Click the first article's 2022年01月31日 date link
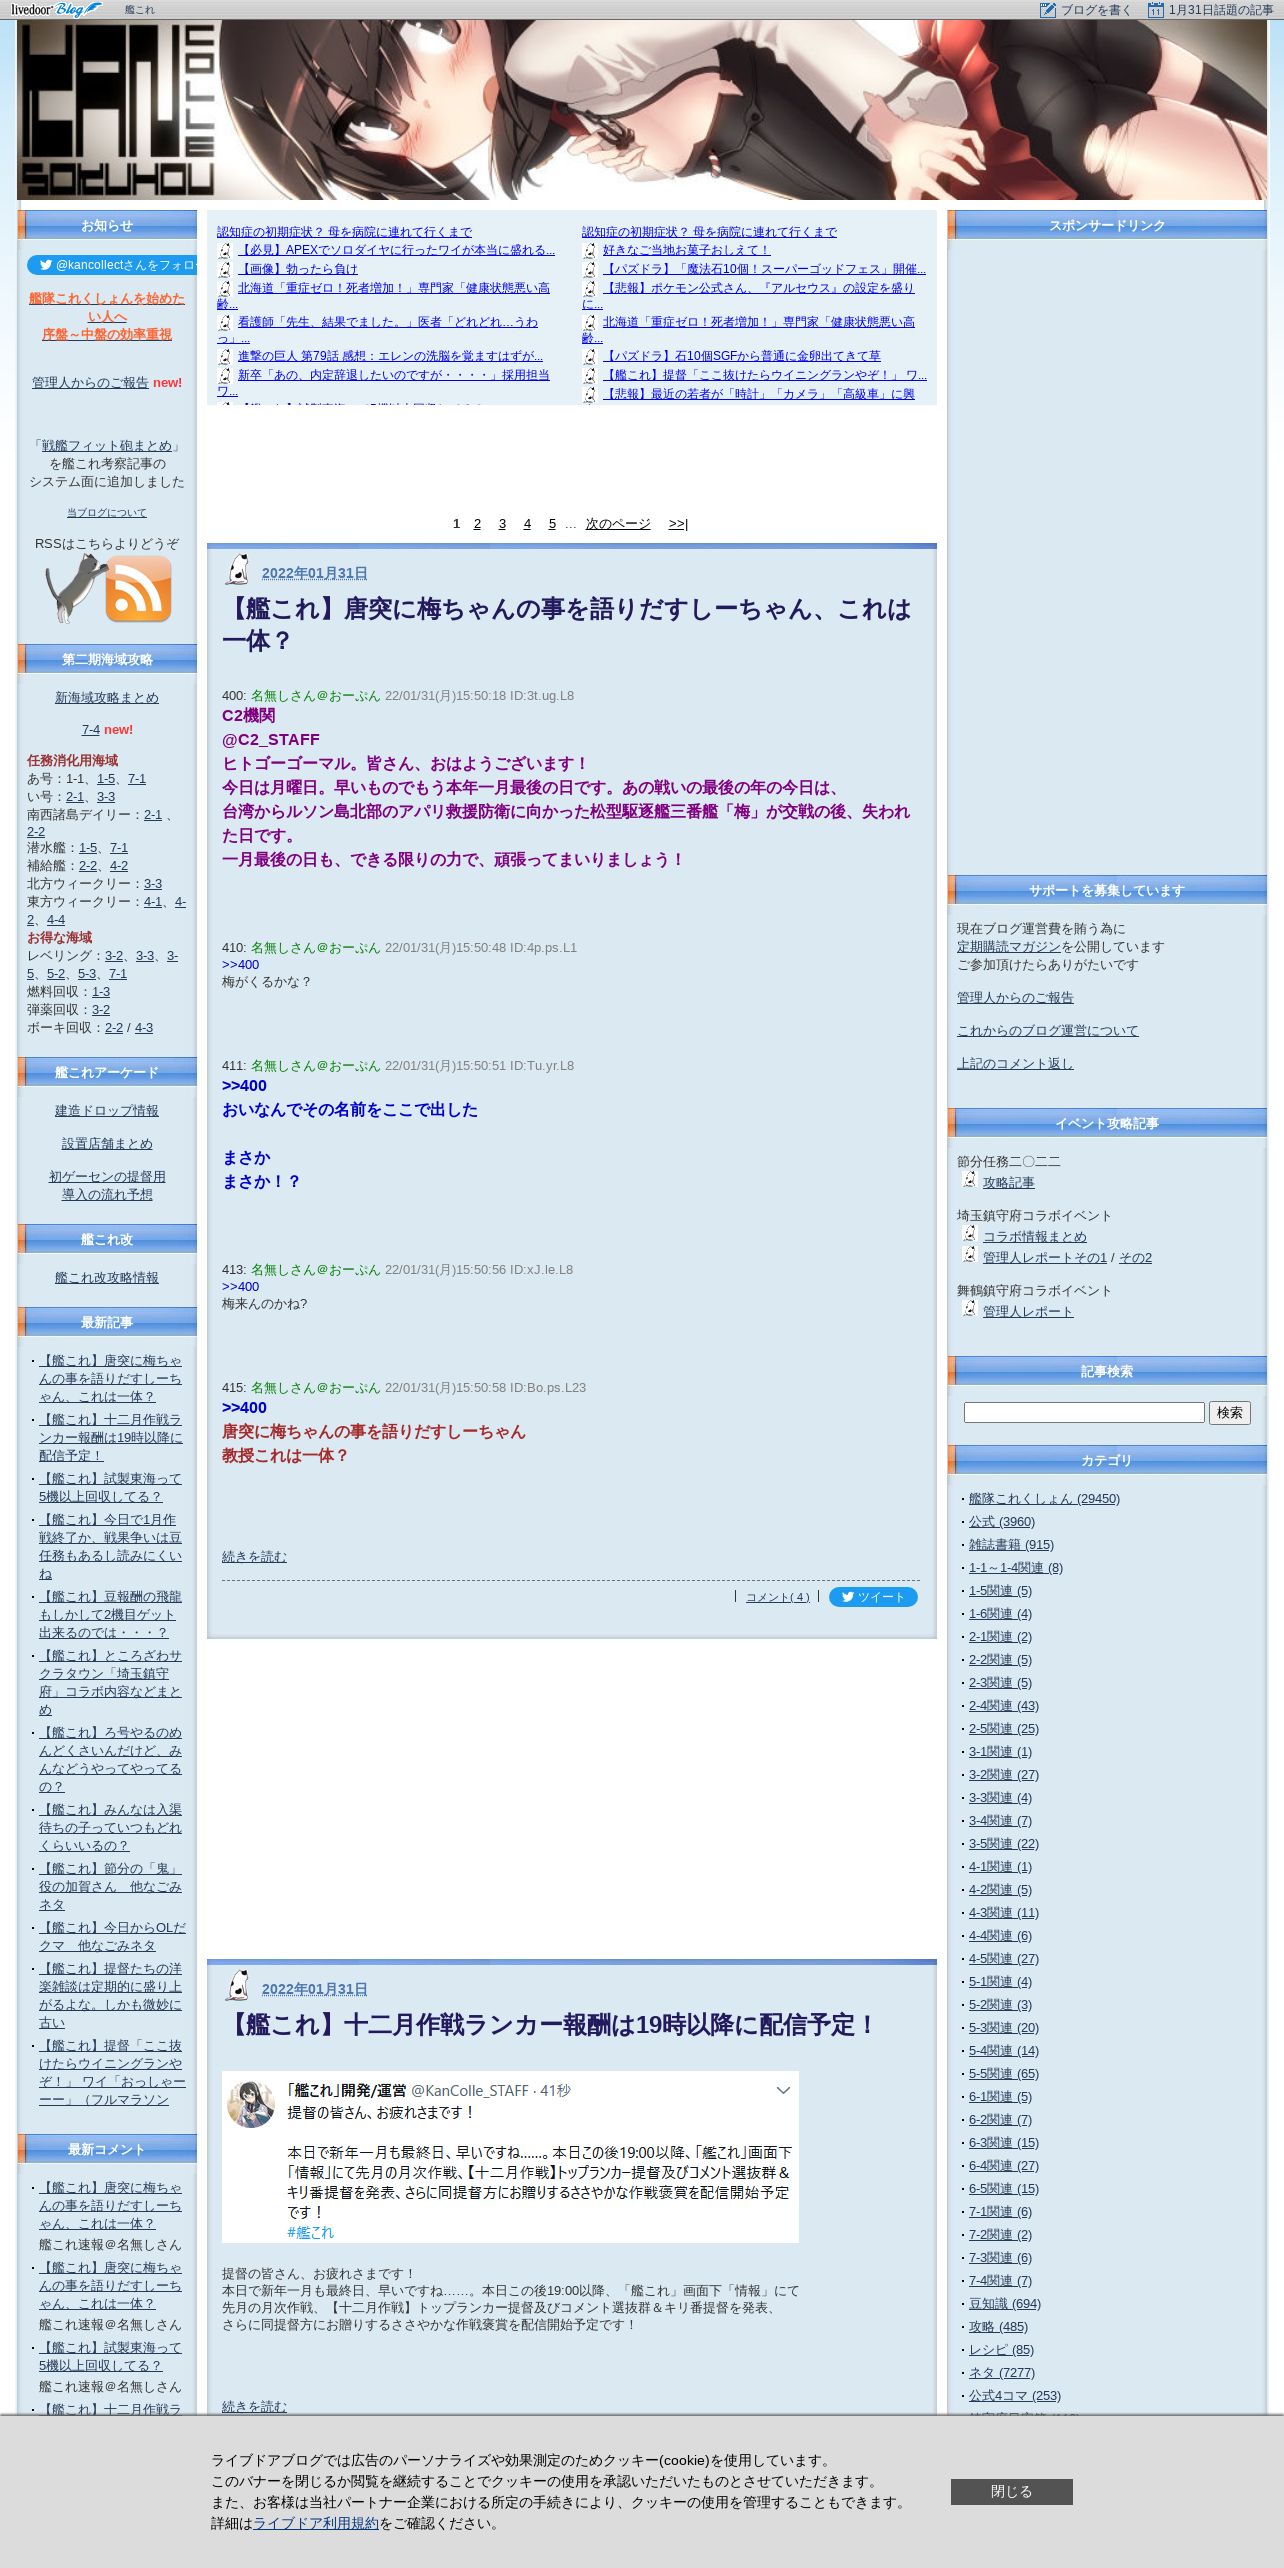The image size is (1284, 2568). [314, 573]
